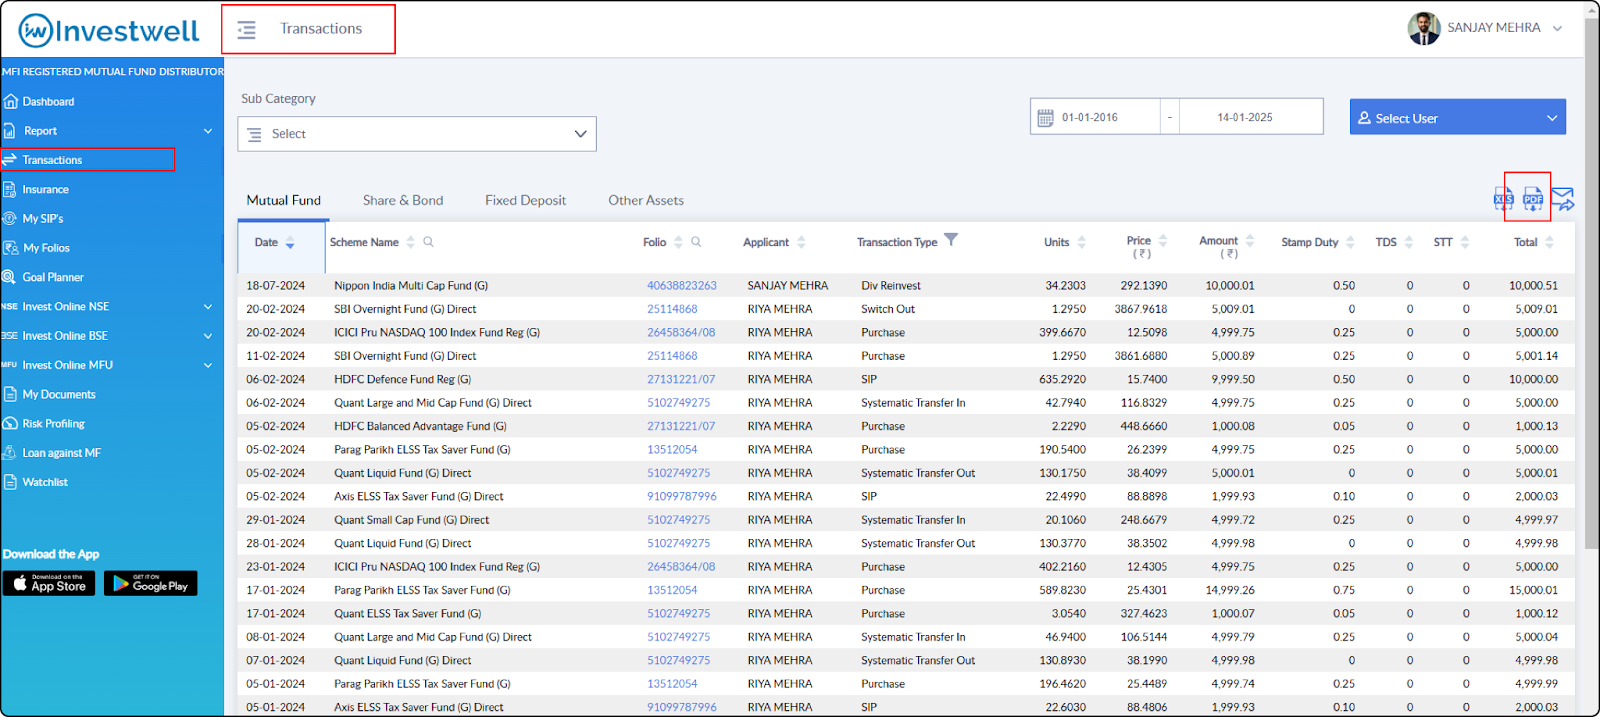Screen dimensions: 1600x717
Task: Sort by Stamp Duty column
Action: click(1350, 243)
